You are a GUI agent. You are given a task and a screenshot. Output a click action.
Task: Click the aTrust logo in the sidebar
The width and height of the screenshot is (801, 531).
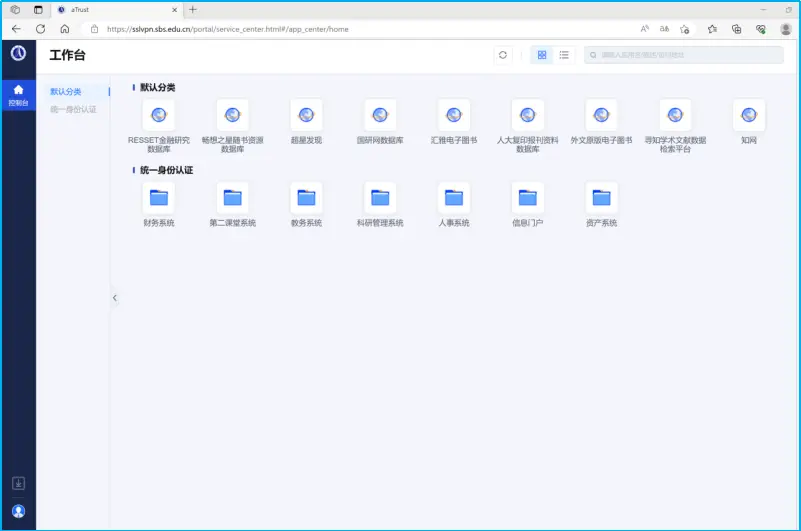[x=18, y=53]
